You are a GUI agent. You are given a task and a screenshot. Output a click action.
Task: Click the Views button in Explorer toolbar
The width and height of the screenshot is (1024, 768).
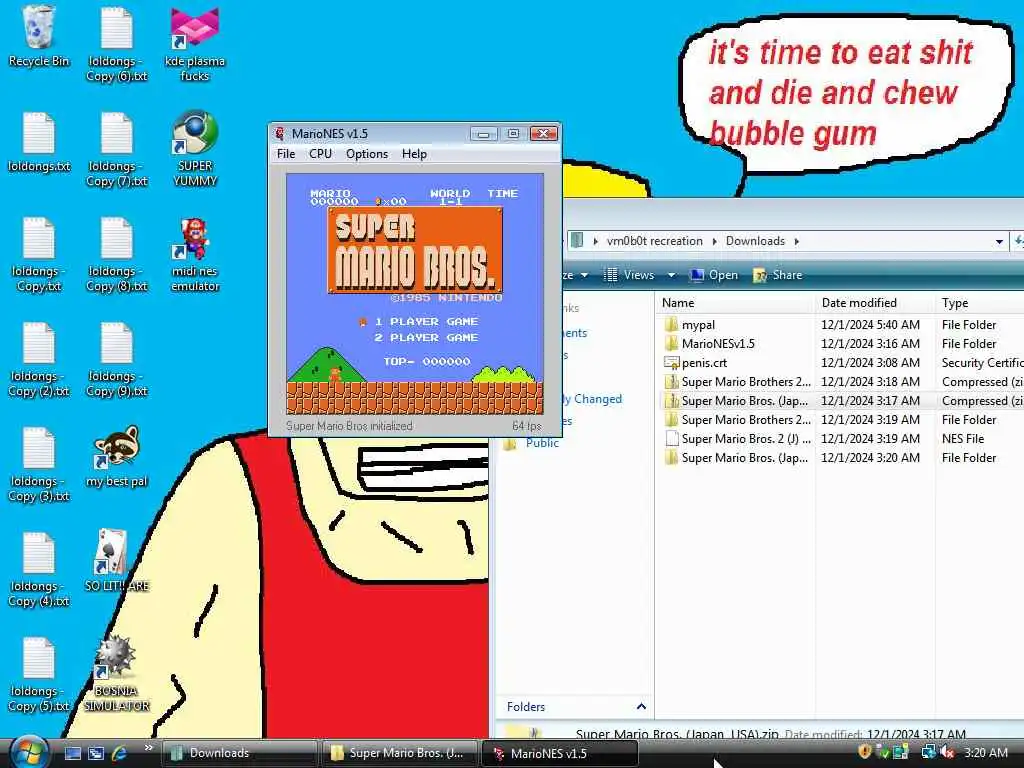click(x=630, y=275)
